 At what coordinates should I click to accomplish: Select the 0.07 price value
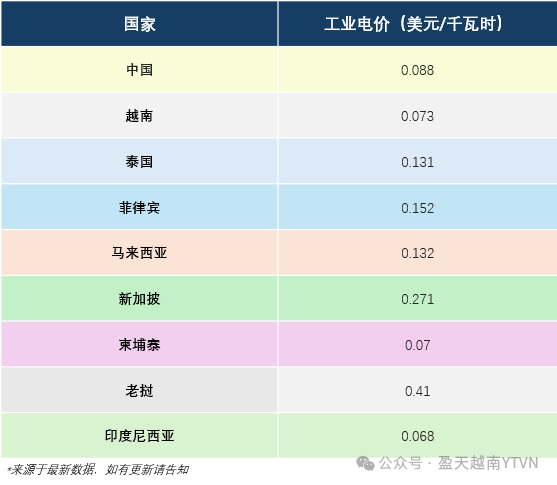pos(417,345)
